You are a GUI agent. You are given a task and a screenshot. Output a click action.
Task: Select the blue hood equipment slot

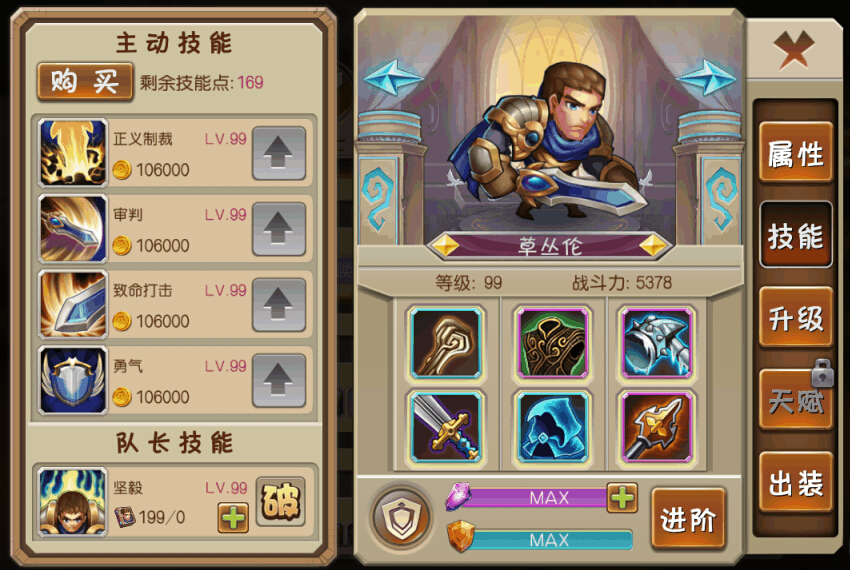click(x=552, y=427)
